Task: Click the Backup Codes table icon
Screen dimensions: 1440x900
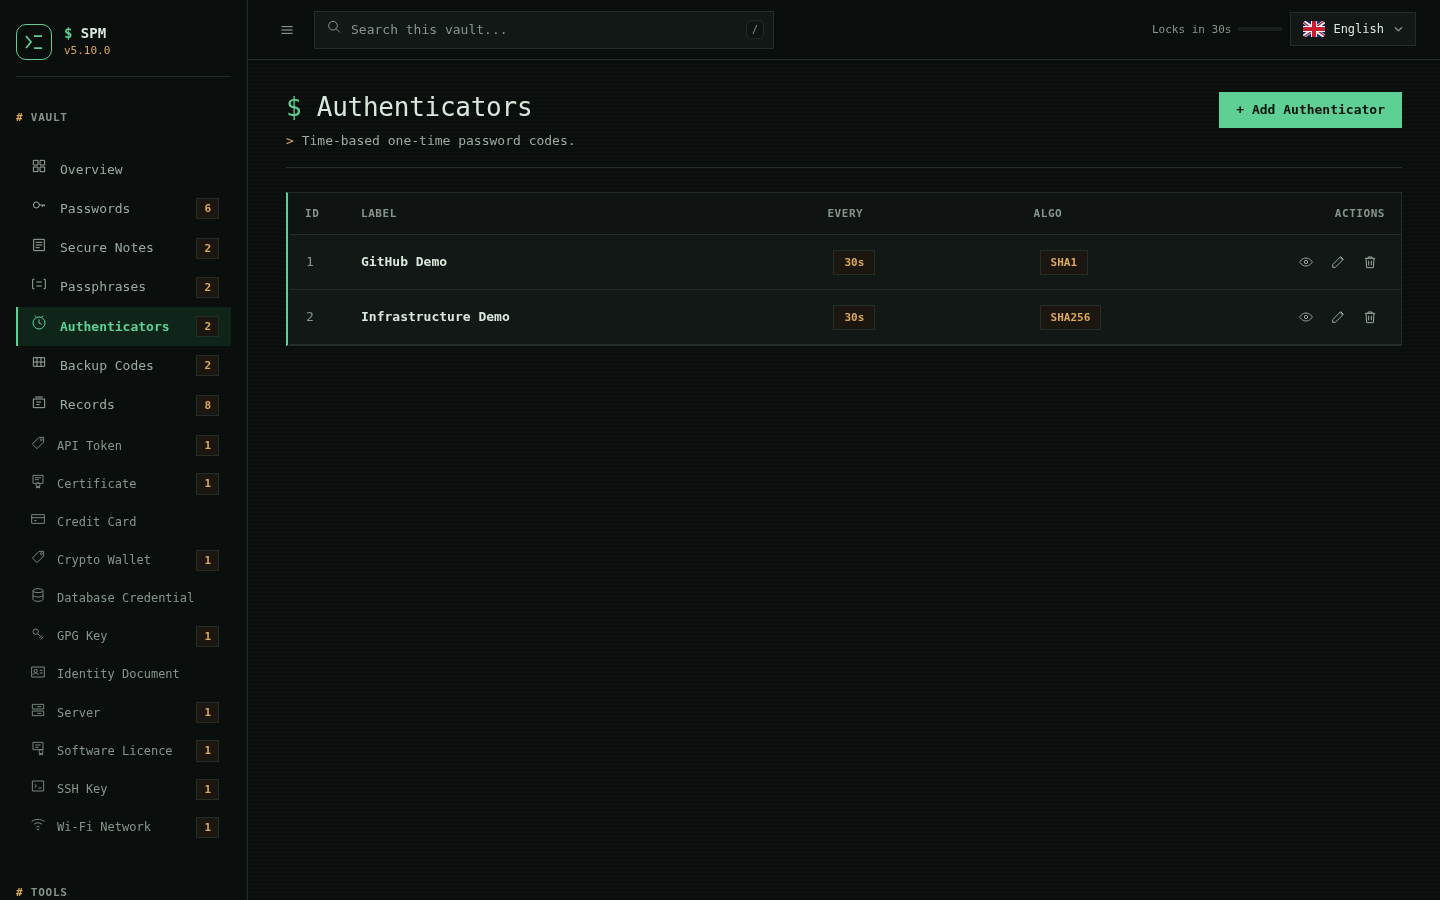Action: pos(39,362)
